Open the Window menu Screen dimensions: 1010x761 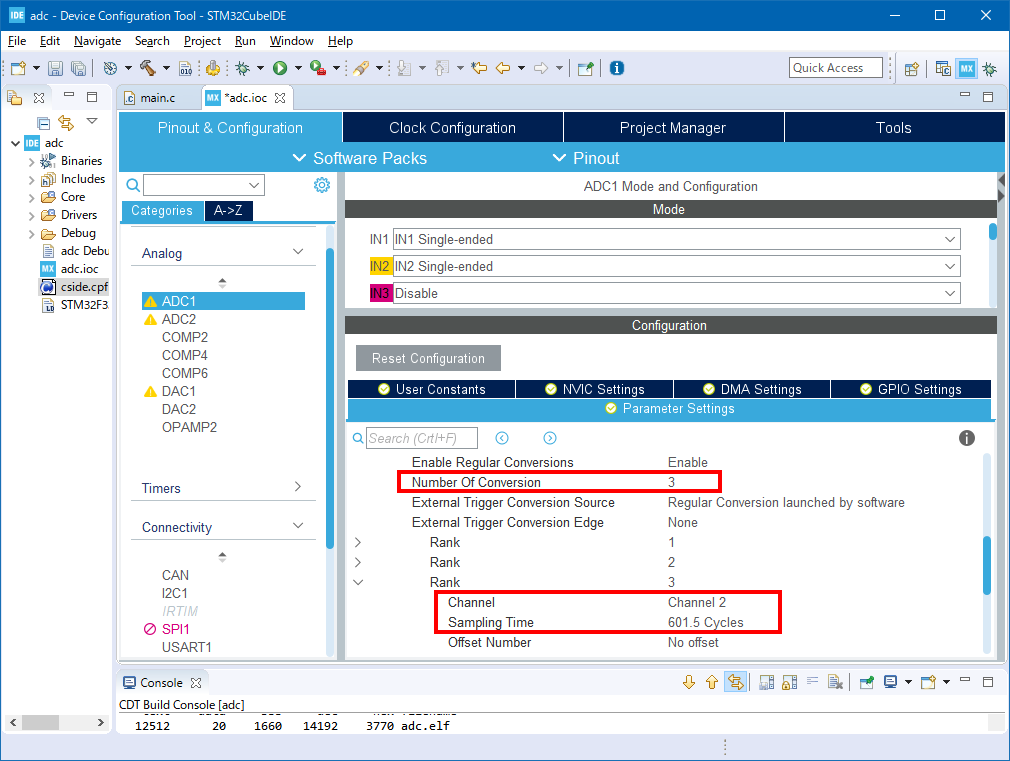(291, 41)
